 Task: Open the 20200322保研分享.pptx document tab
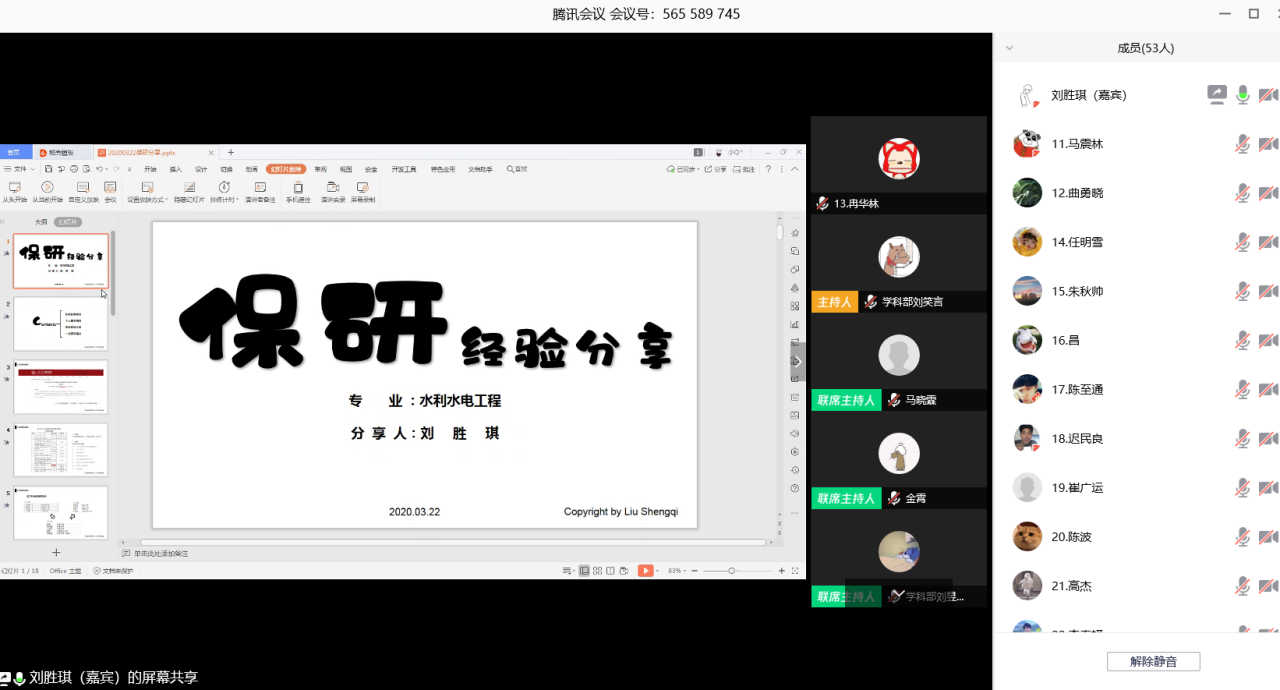point(141,152)
